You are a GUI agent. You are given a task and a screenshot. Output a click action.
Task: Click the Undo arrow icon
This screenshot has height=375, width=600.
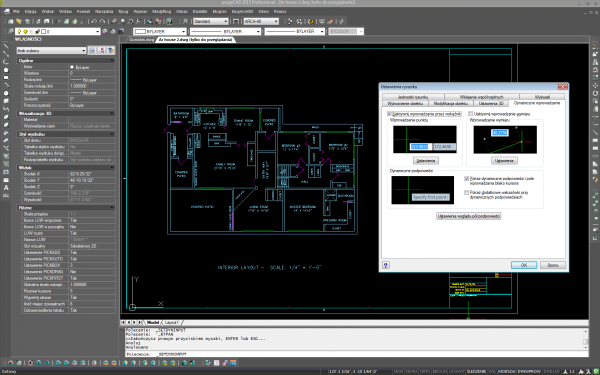(x=94, y=21)
